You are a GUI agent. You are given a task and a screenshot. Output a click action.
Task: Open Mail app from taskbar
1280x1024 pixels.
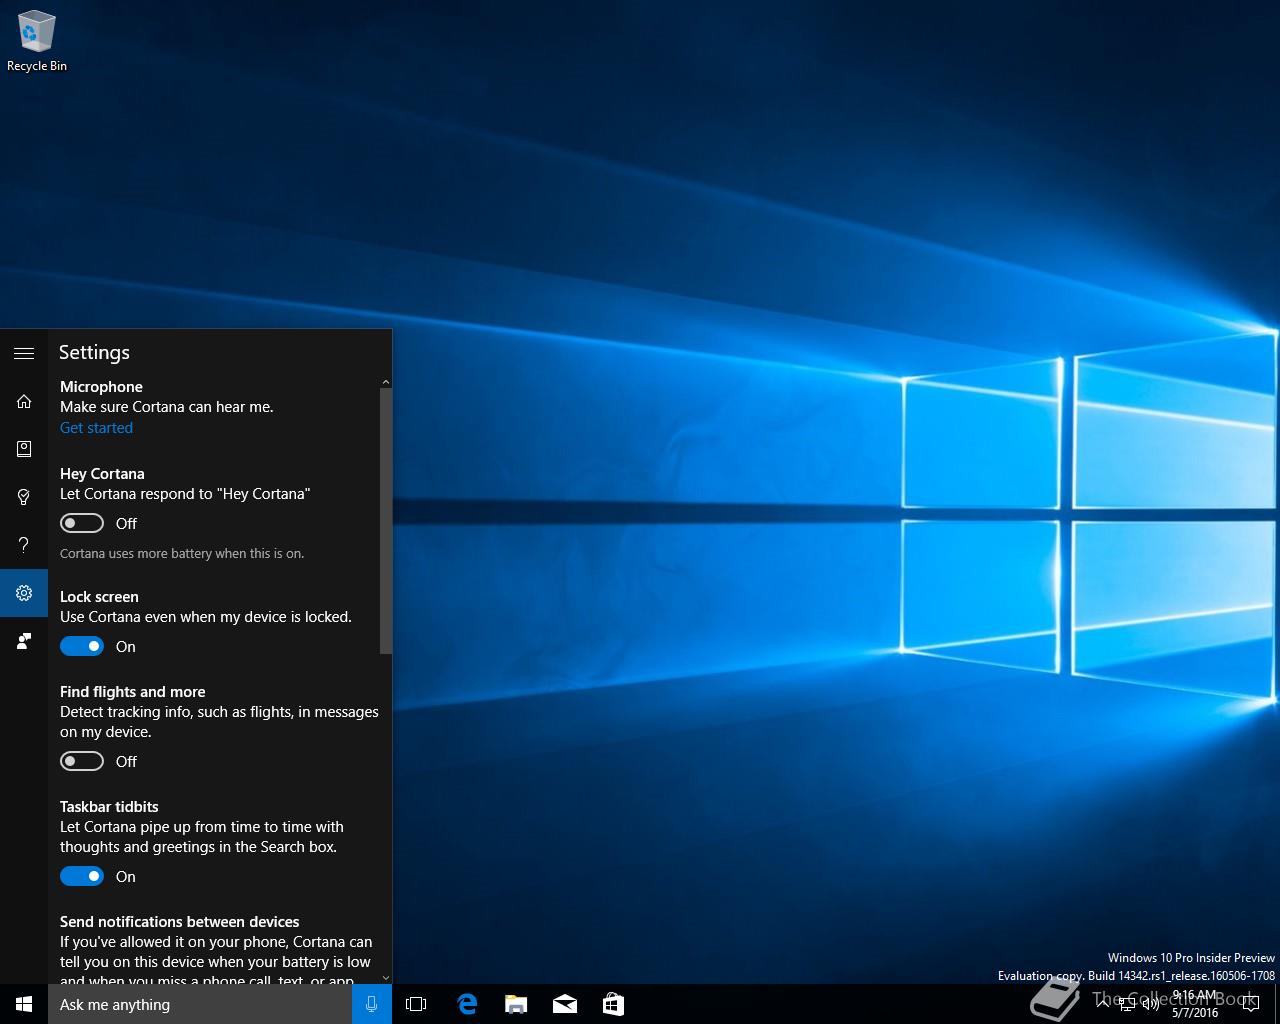(x=564, y=1004)
